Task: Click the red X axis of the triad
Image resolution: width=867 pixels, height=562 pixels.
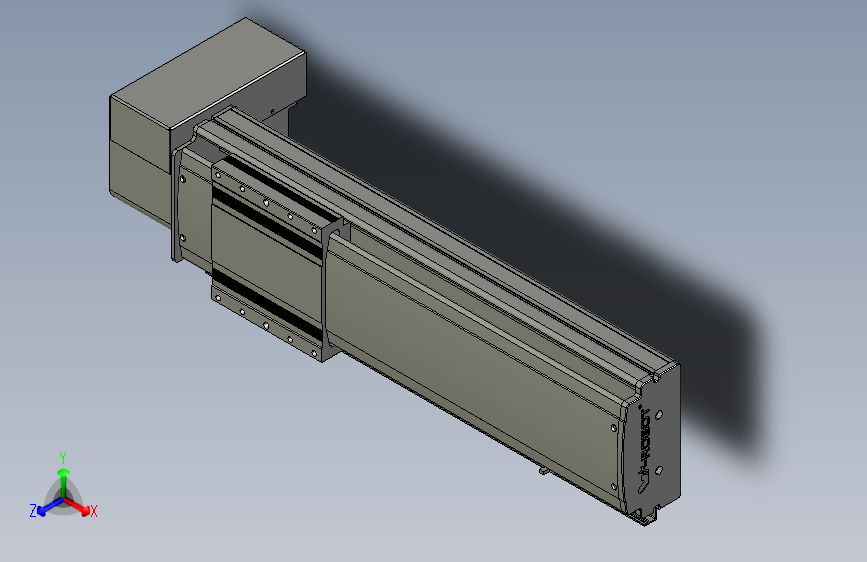Action: (81, 508)
